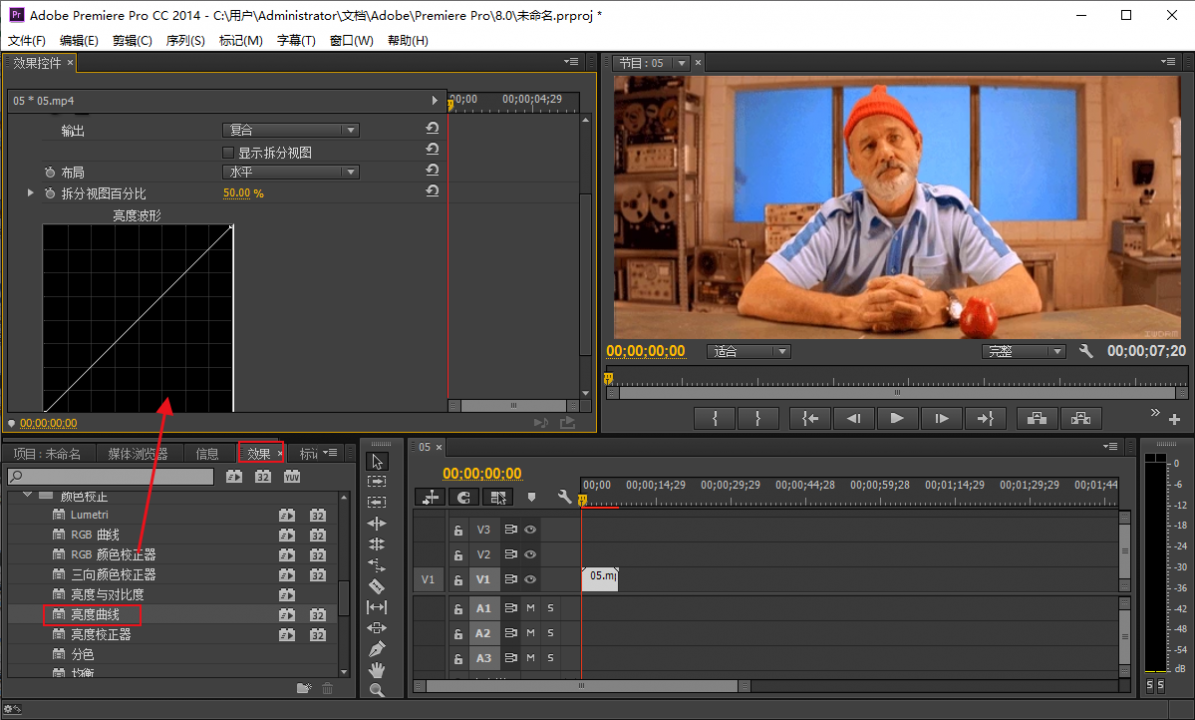Filter effects by accelerated effects icon
Screen dimensions: 1195x720
pyautogui.click(x=234, y=477)
